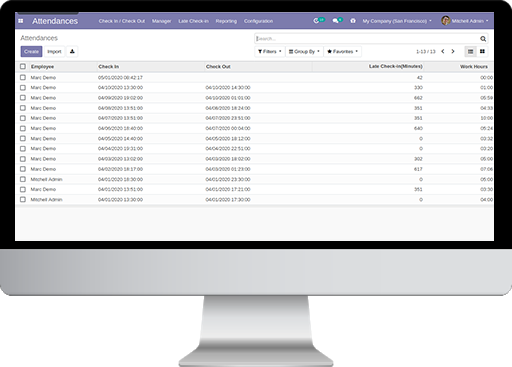Open My Company (San Francisco) dropdown
This screenshot has width=512, height=367.
(x=397, y=21)
